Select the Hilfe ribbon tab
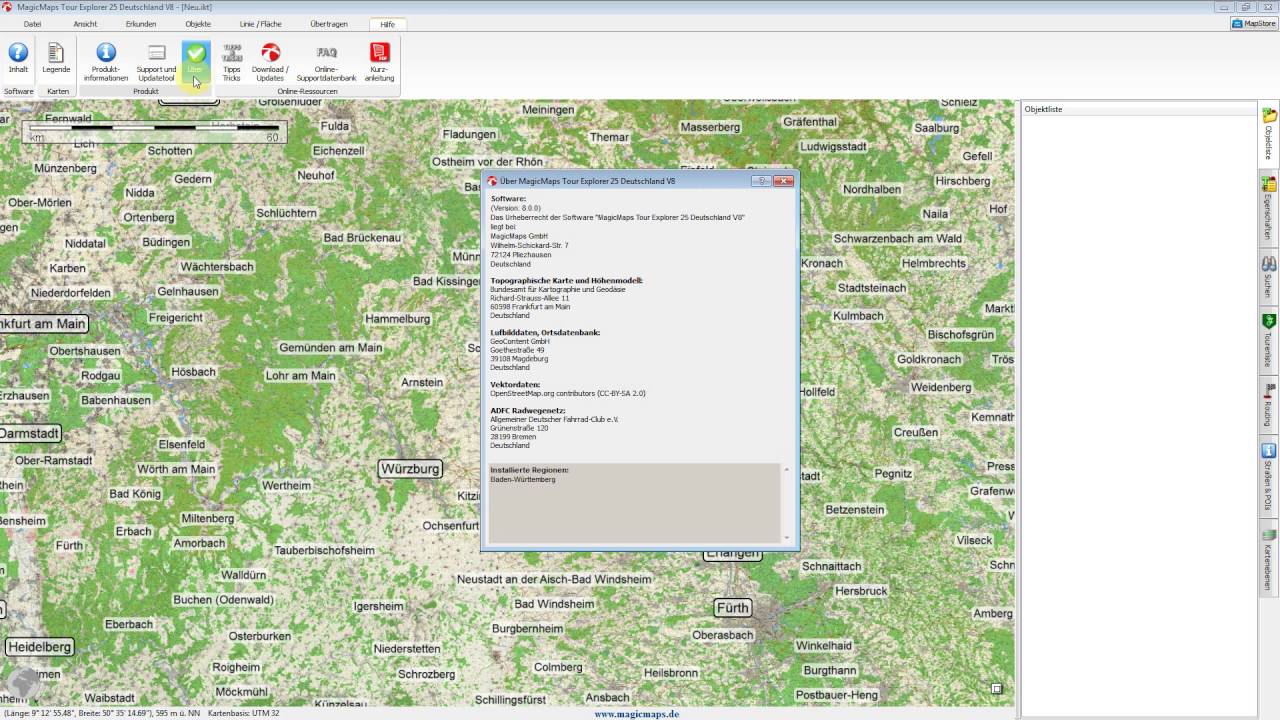 (388, 23)
